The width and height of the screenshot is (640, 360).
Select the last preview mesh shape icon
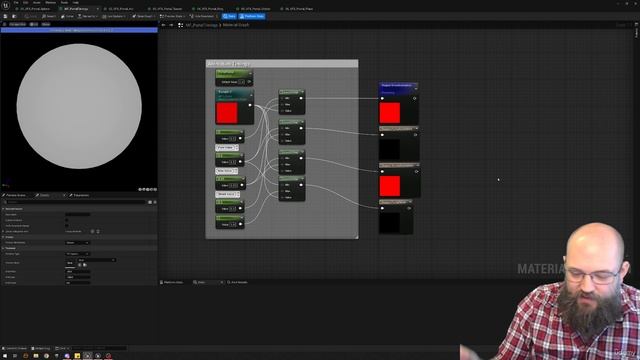(x=155, y=189)
